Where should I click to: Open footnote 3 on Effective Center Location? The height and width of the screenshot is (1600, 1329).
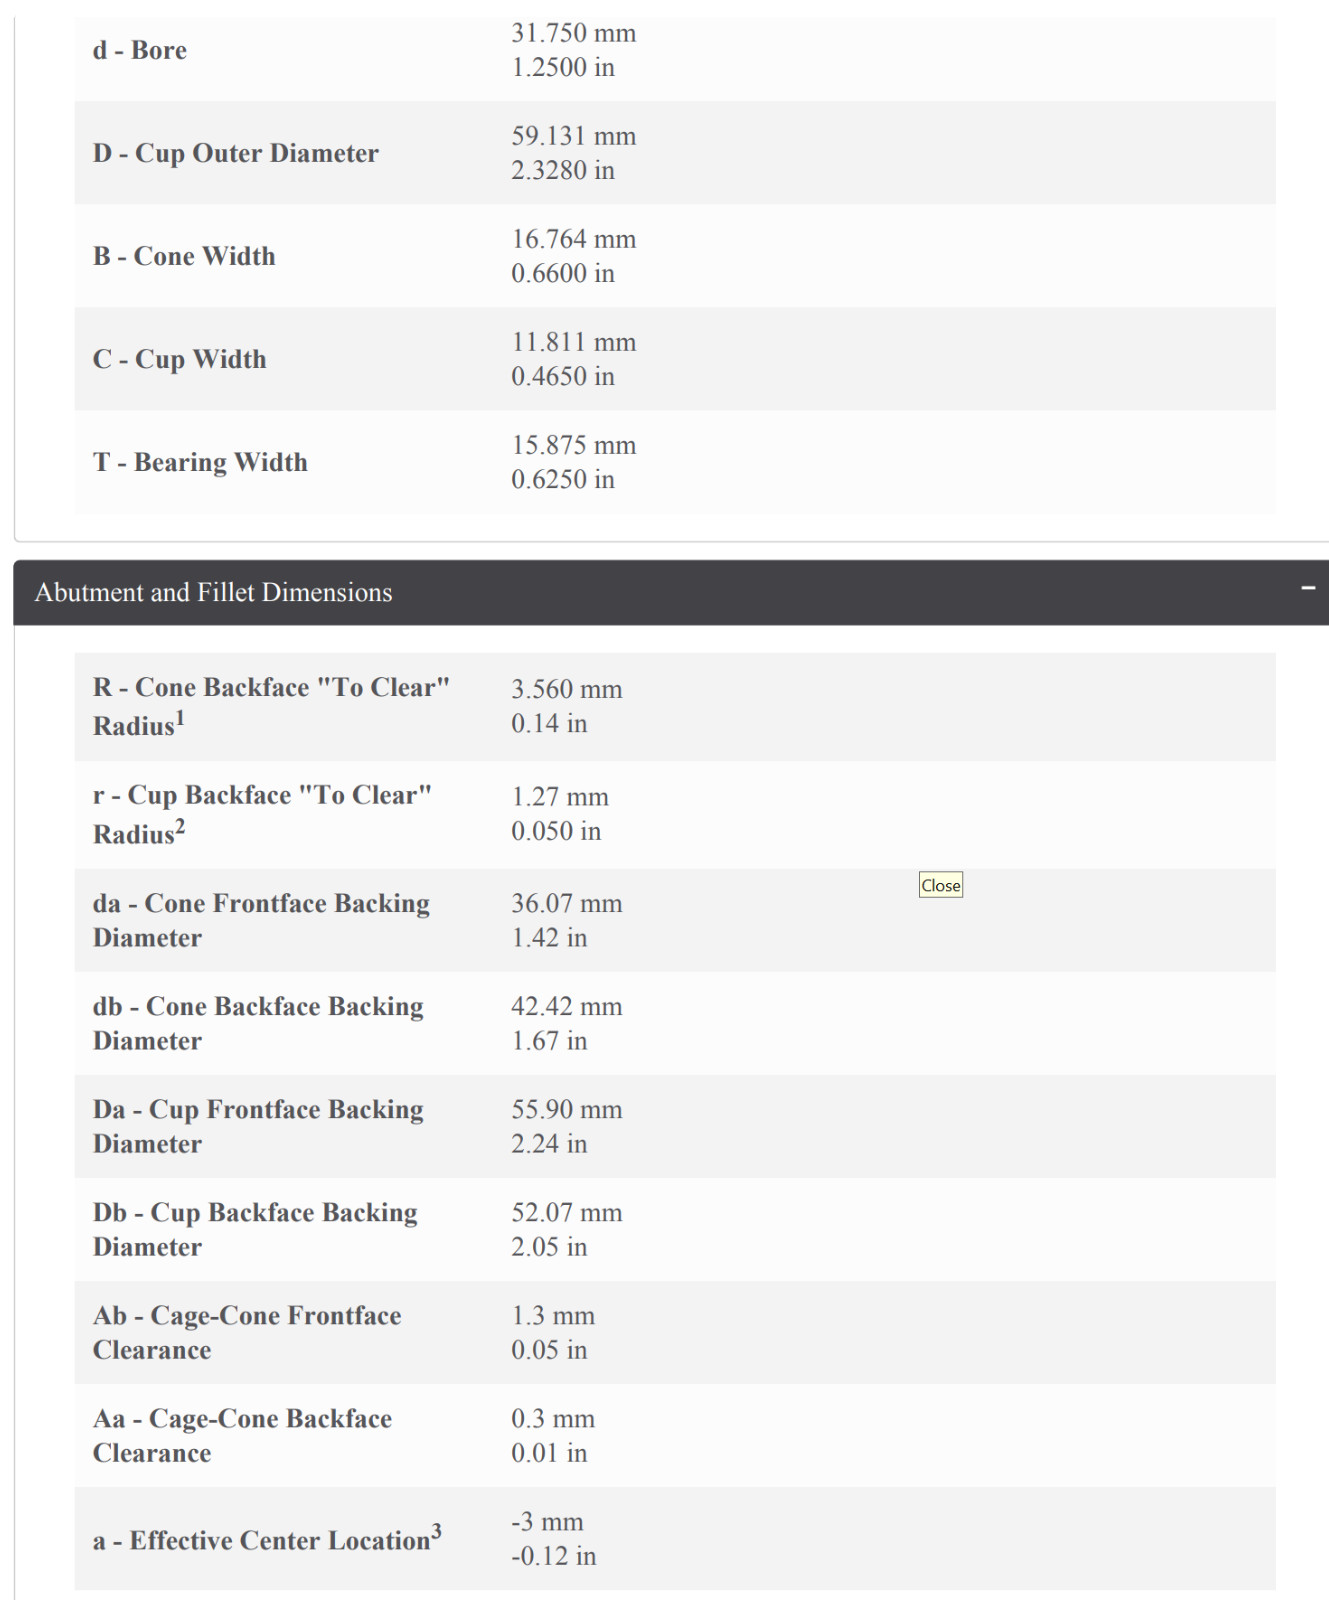(x=436, y=1531)
